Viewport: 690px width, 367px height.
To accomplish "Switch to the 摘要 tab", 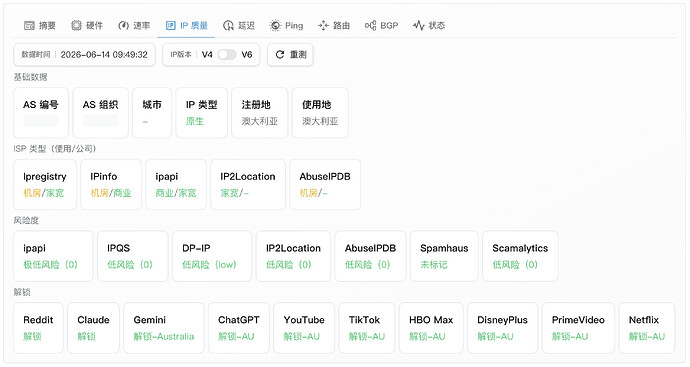I will [x=40, y=26].
